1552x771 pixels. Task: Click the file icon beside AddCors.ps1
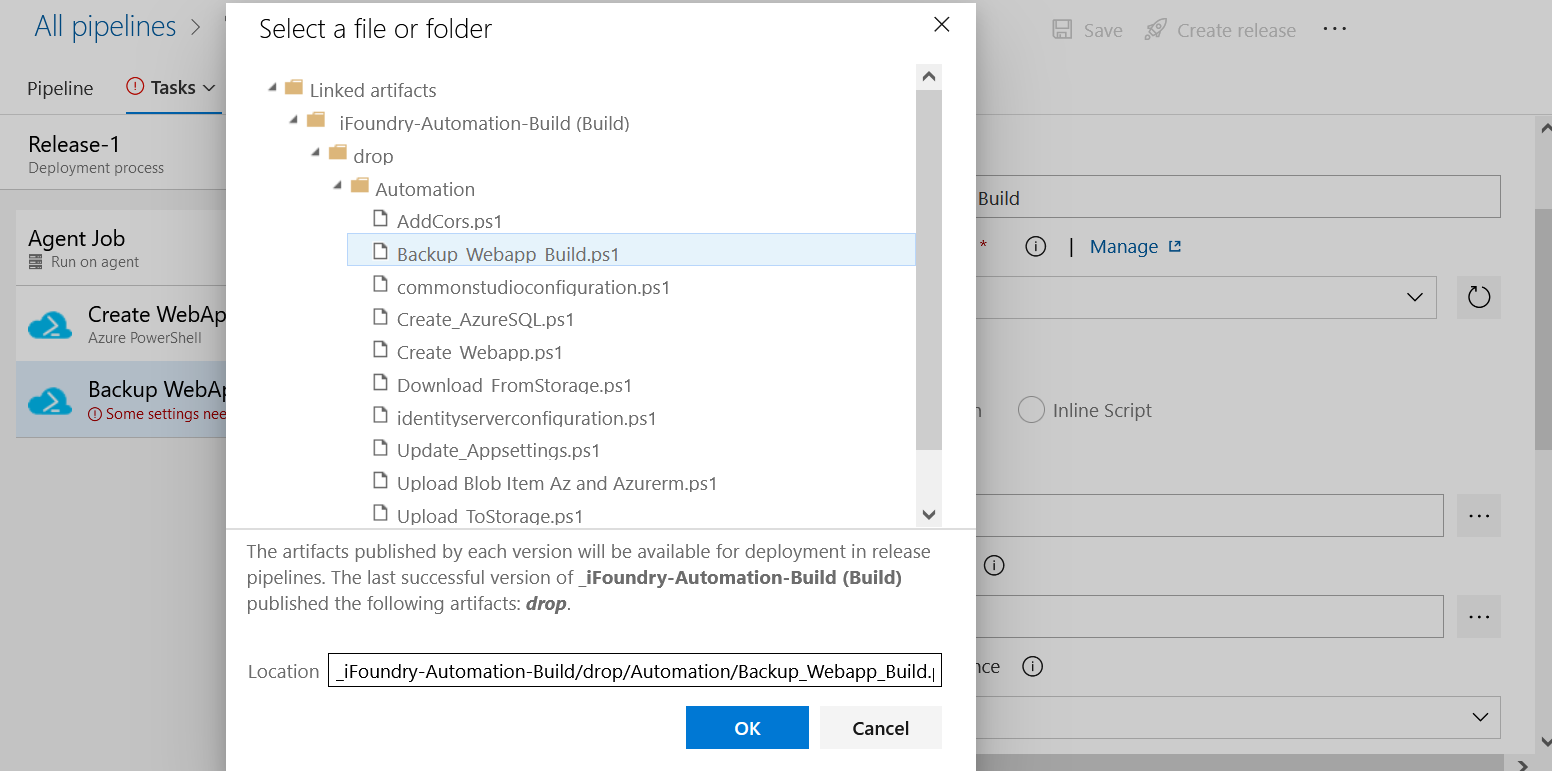(x=380, y=218)
